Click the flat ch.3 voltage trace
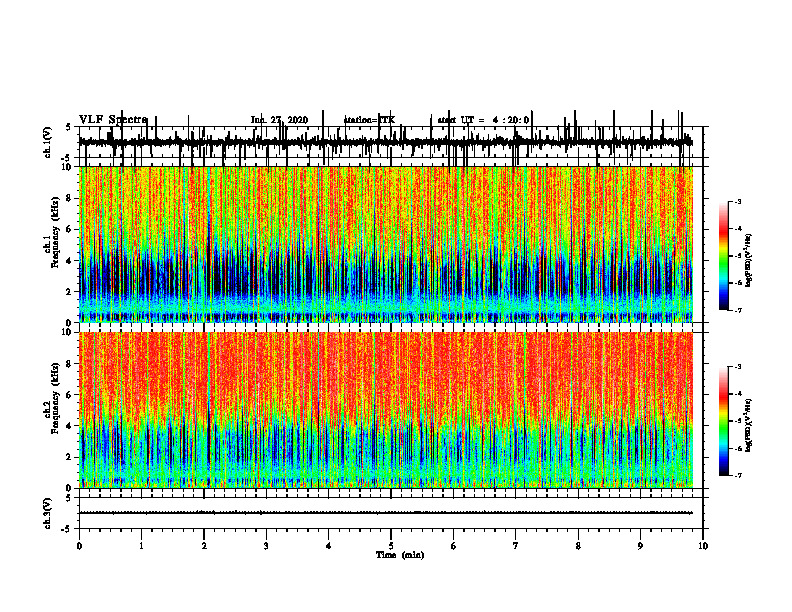Screen dimensions: 792x612 point(385,513)
